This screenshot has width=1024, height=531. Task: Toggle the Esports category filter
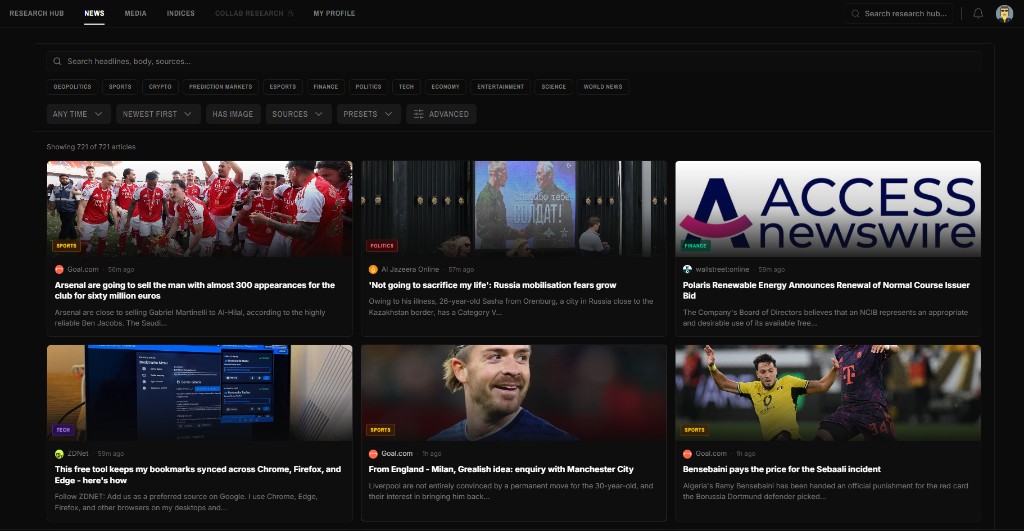click(x=283, y=87)
